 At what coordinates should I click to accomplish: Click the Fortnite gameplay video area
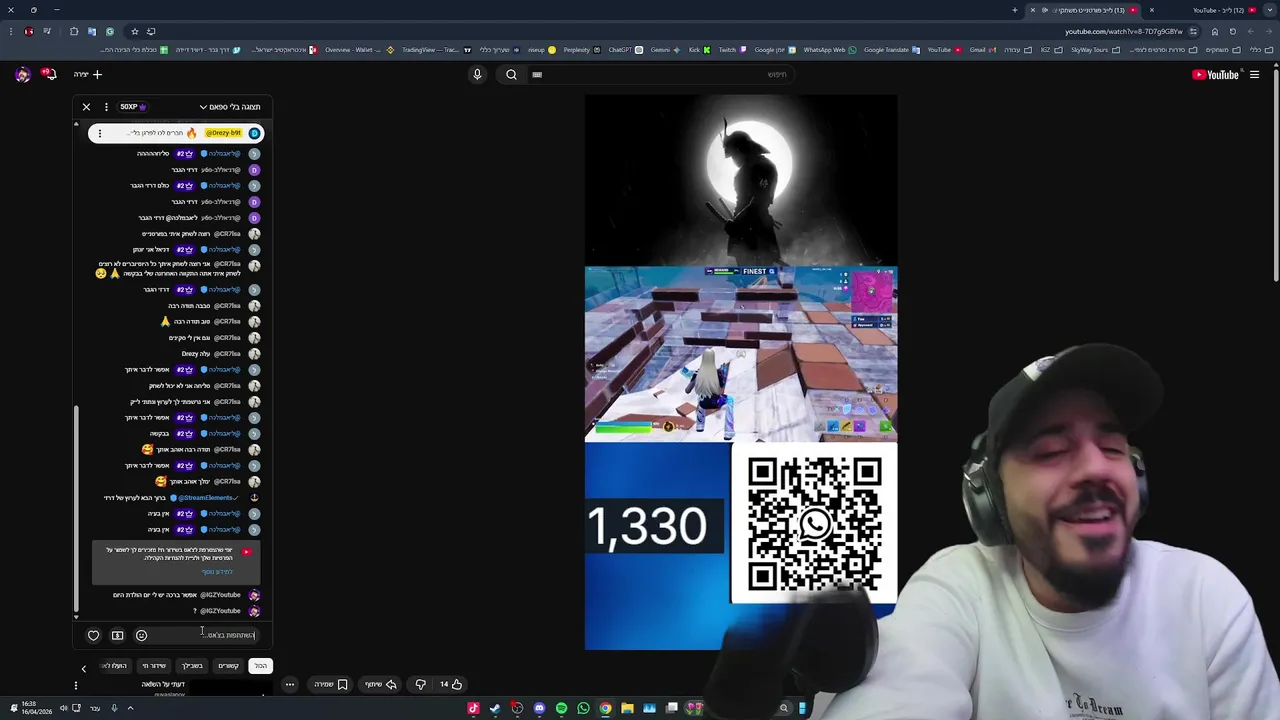(741, 354)
